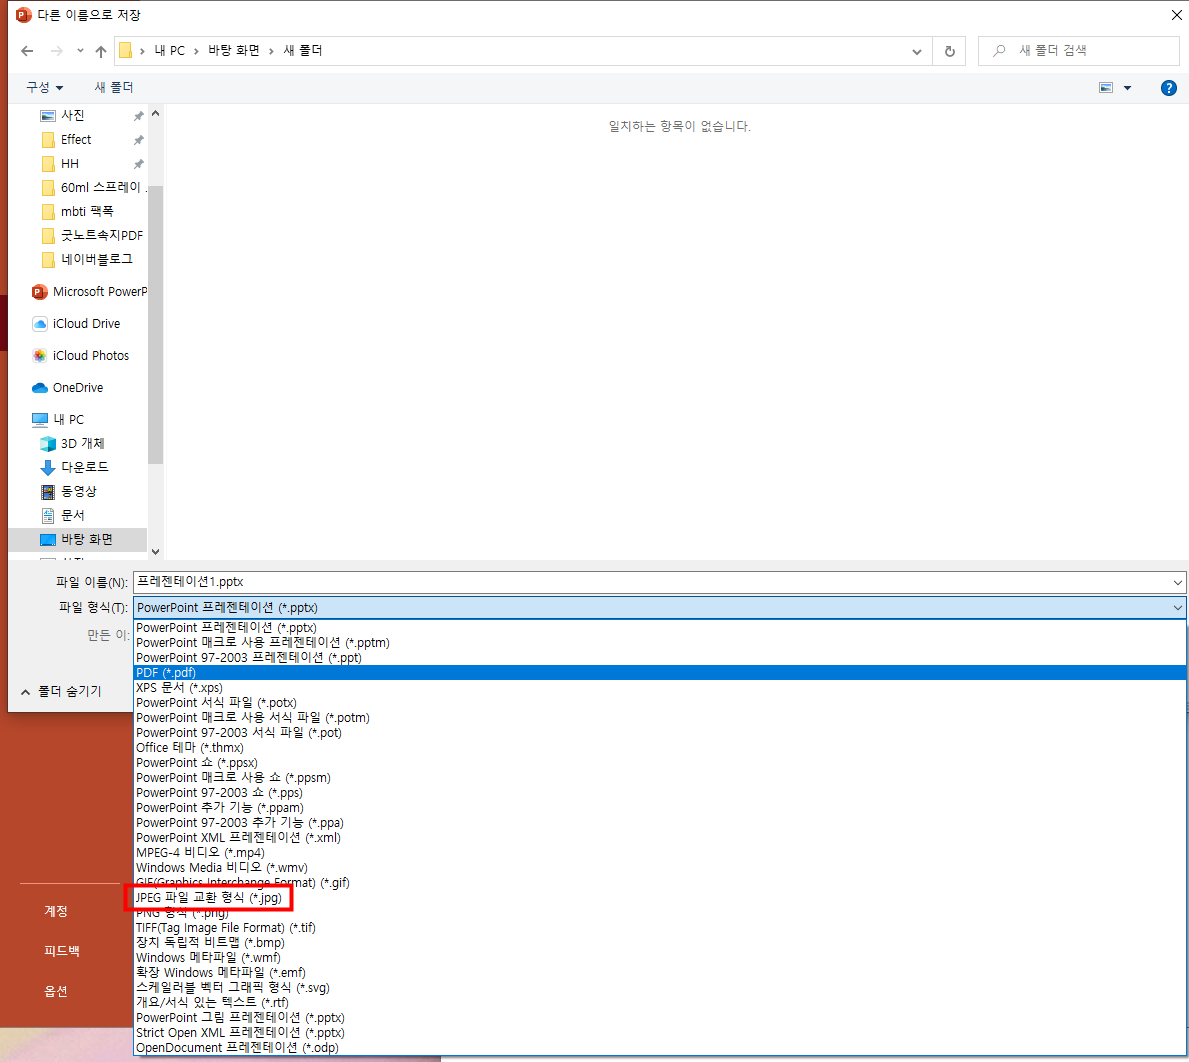Viewport: 1189px width, 1062px height.
Task: Click 내 PC in the address breadcrumb
Action: click(170, 51)
